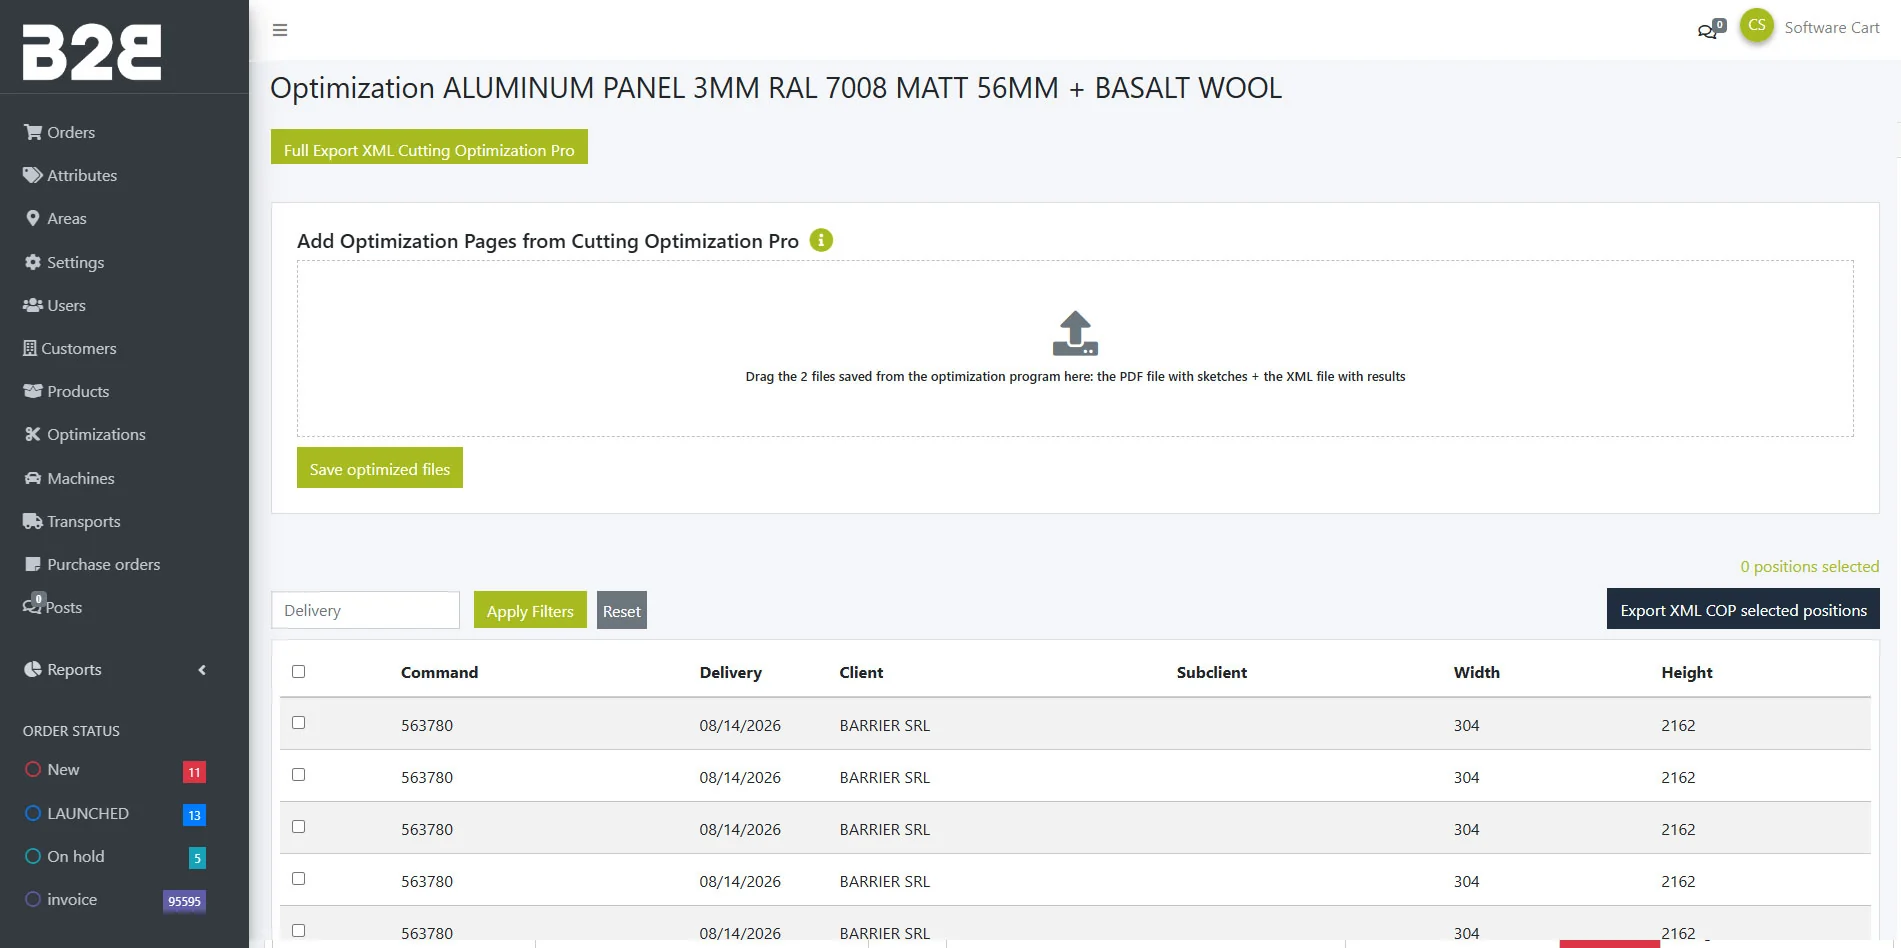Expand the Reports submenu arrow

coord(202,670)
